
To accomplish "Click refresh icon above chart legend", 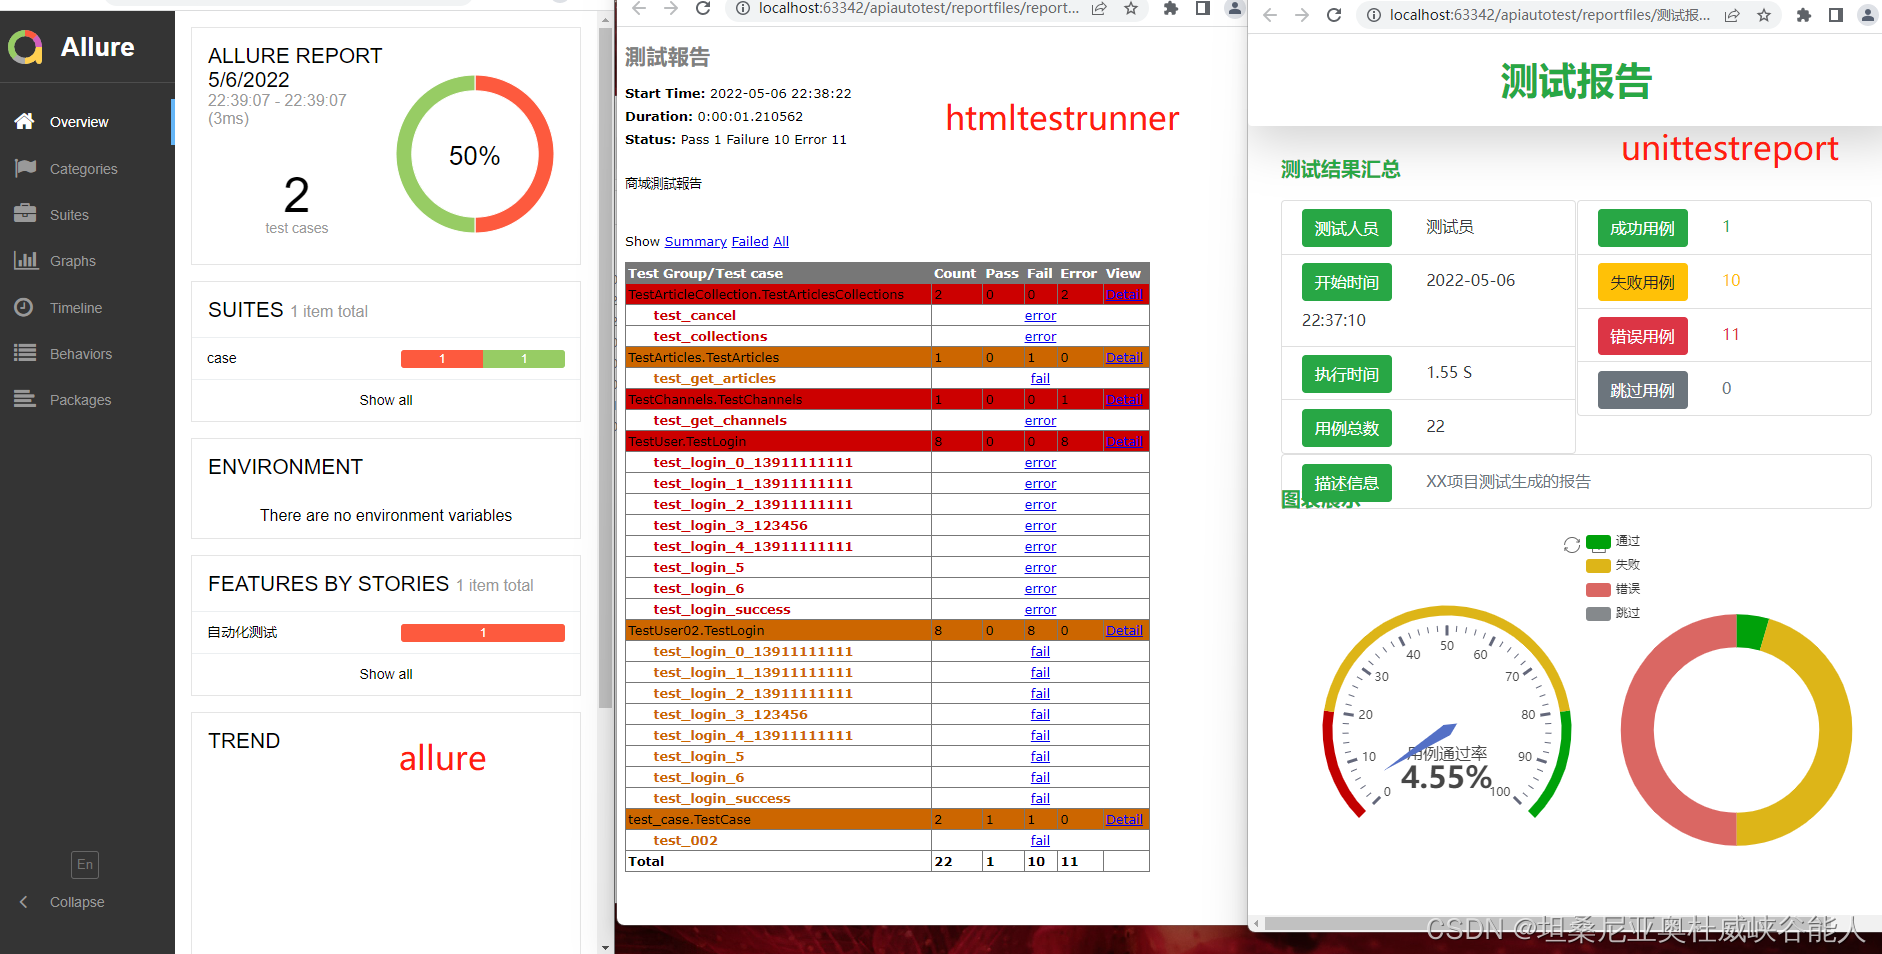I will (x=1572, y=545).
